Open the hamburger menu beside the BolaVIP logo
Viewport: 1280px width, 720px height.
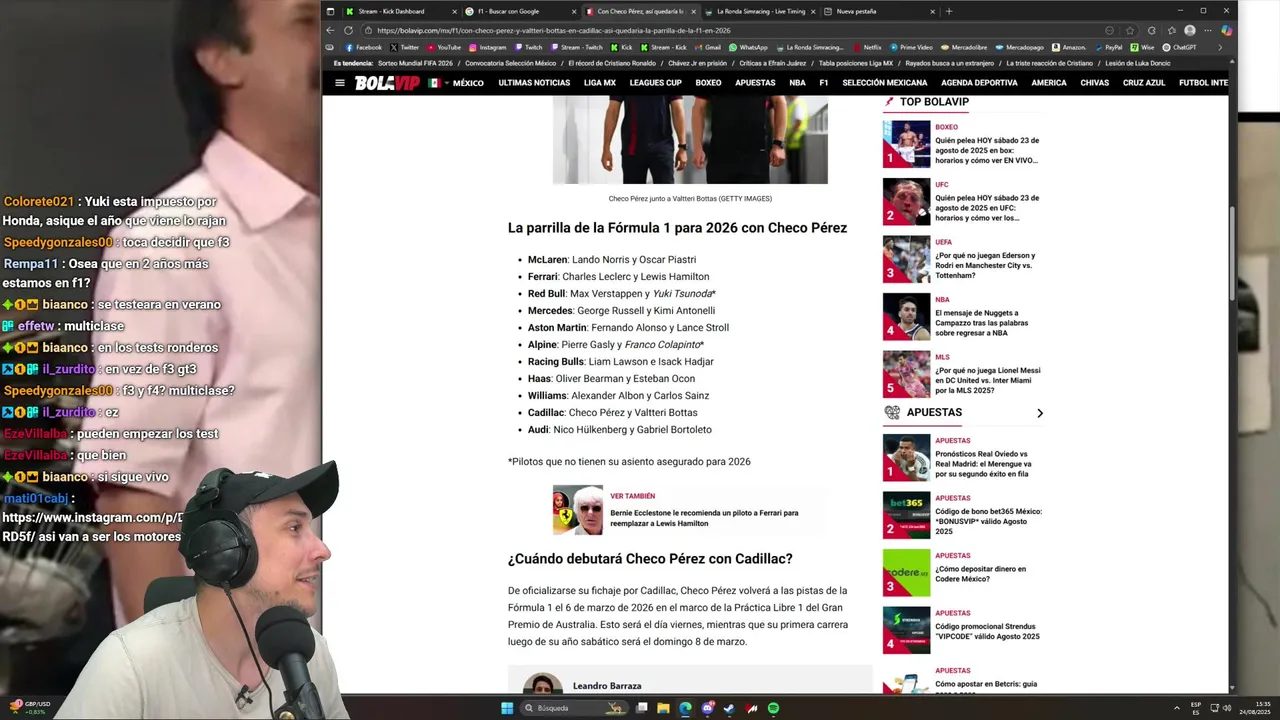(340, 83)
